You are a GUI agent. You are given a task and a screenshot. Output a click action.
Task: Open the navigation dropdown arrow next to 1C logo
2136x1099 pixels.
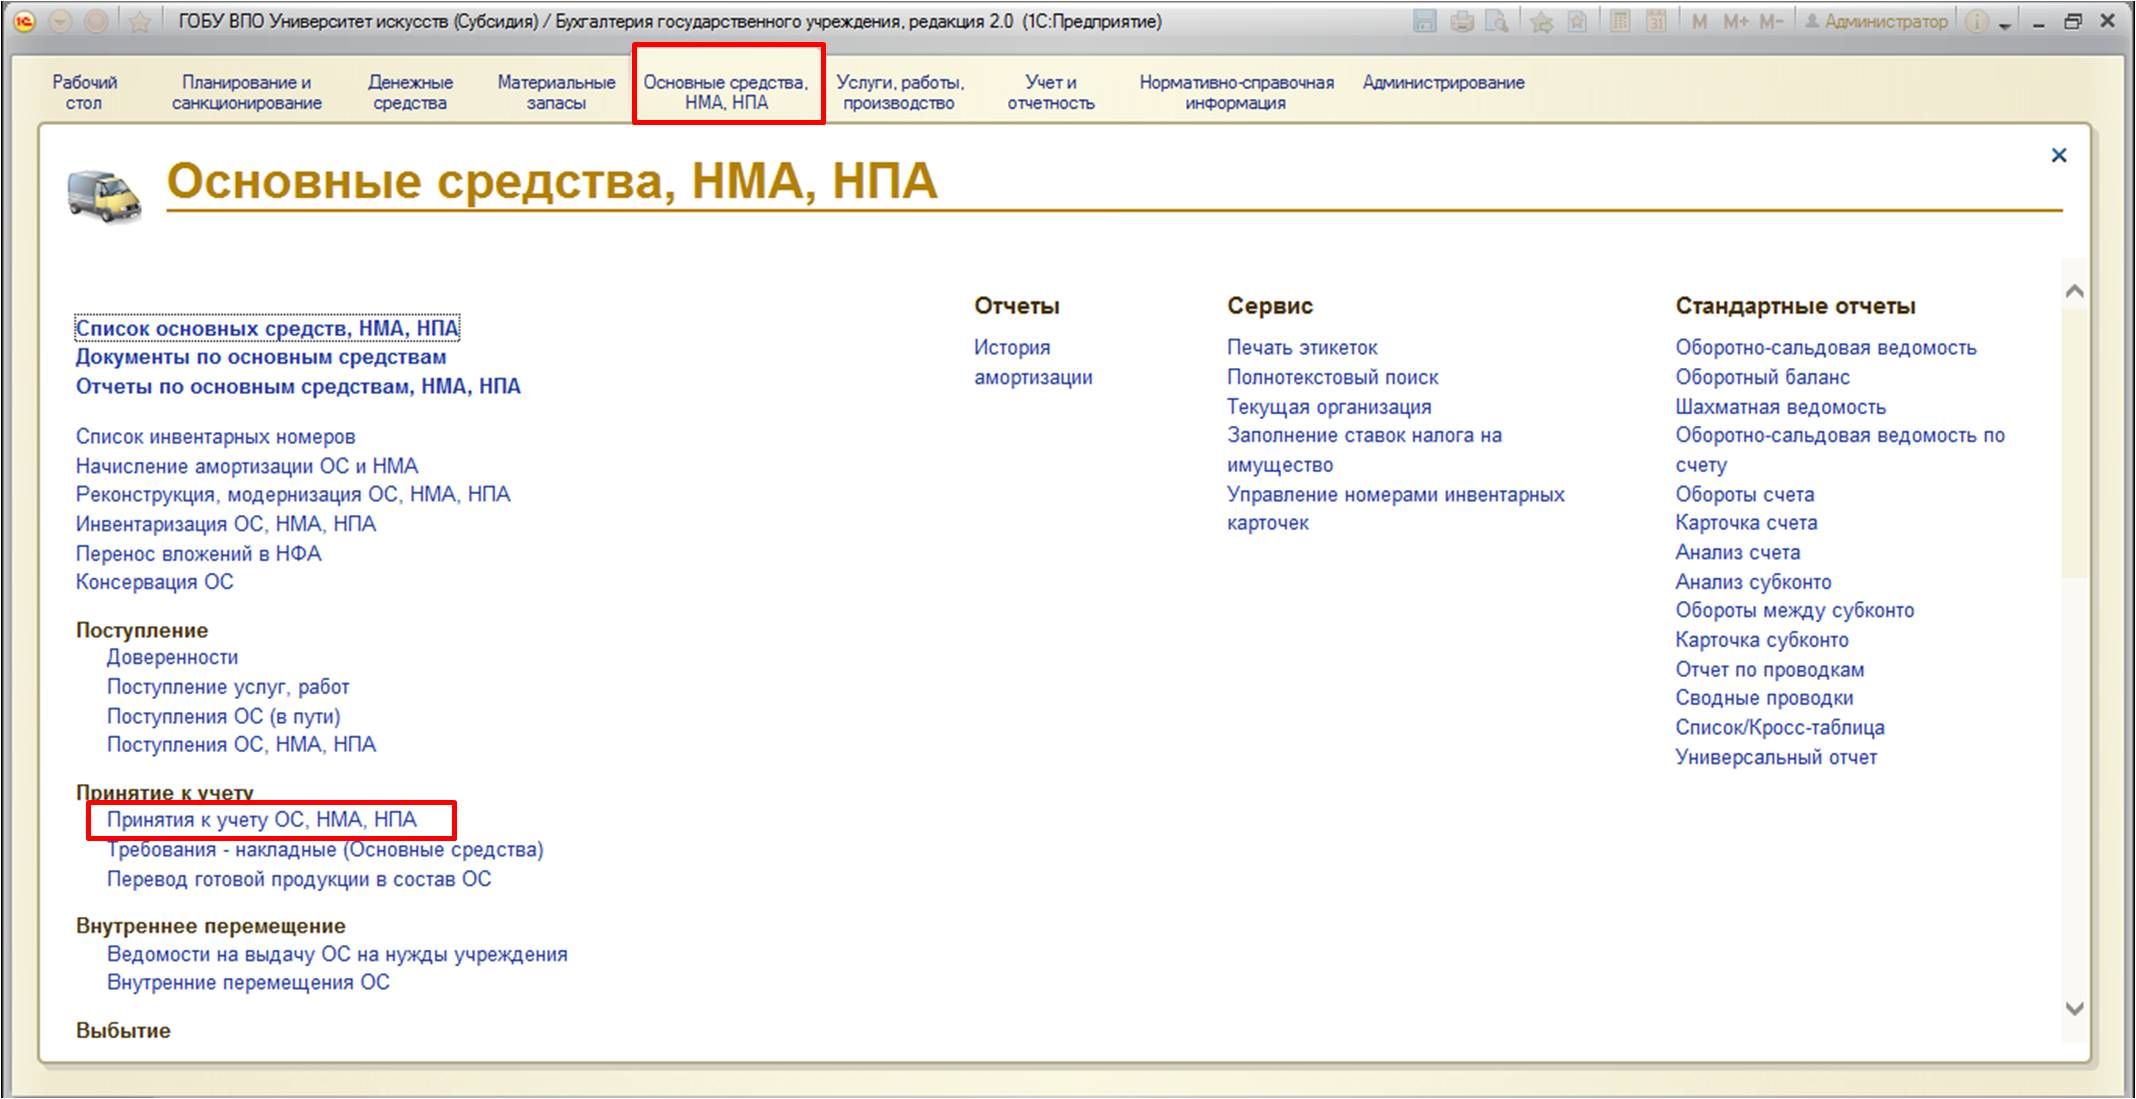click(x=60, y=21)
